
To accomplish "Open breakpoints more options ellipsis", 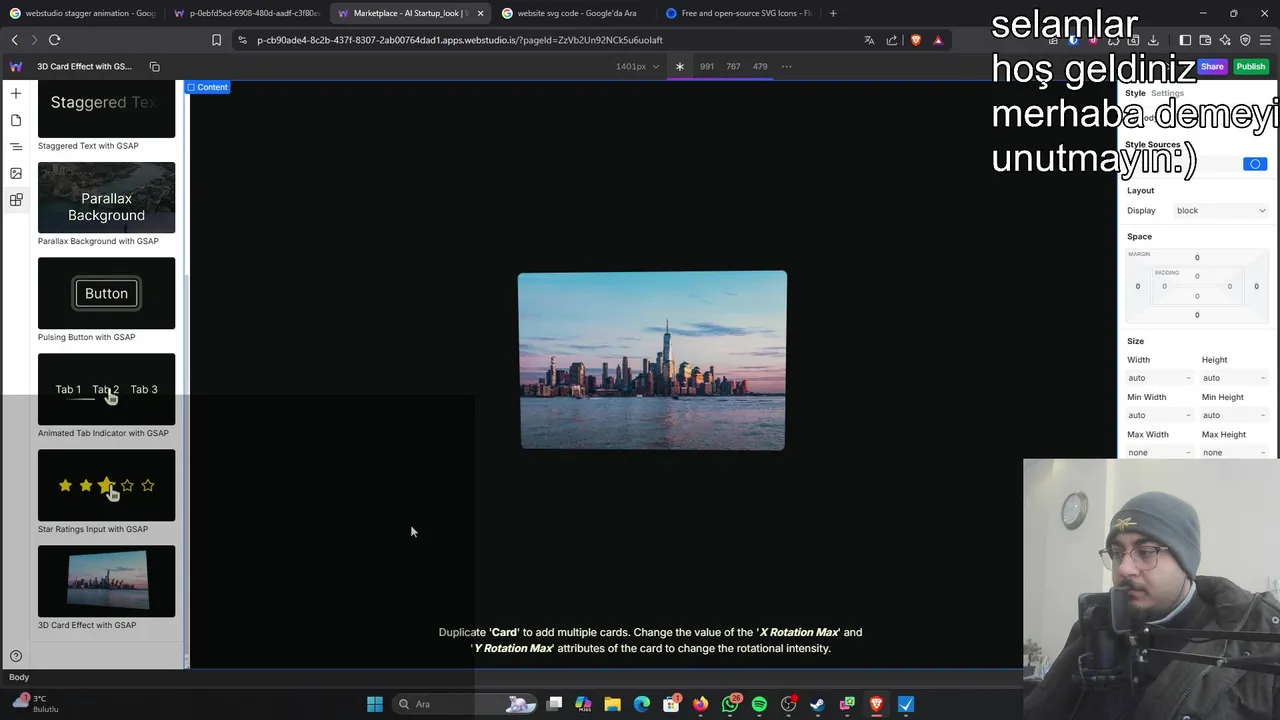I will point(787,66).
